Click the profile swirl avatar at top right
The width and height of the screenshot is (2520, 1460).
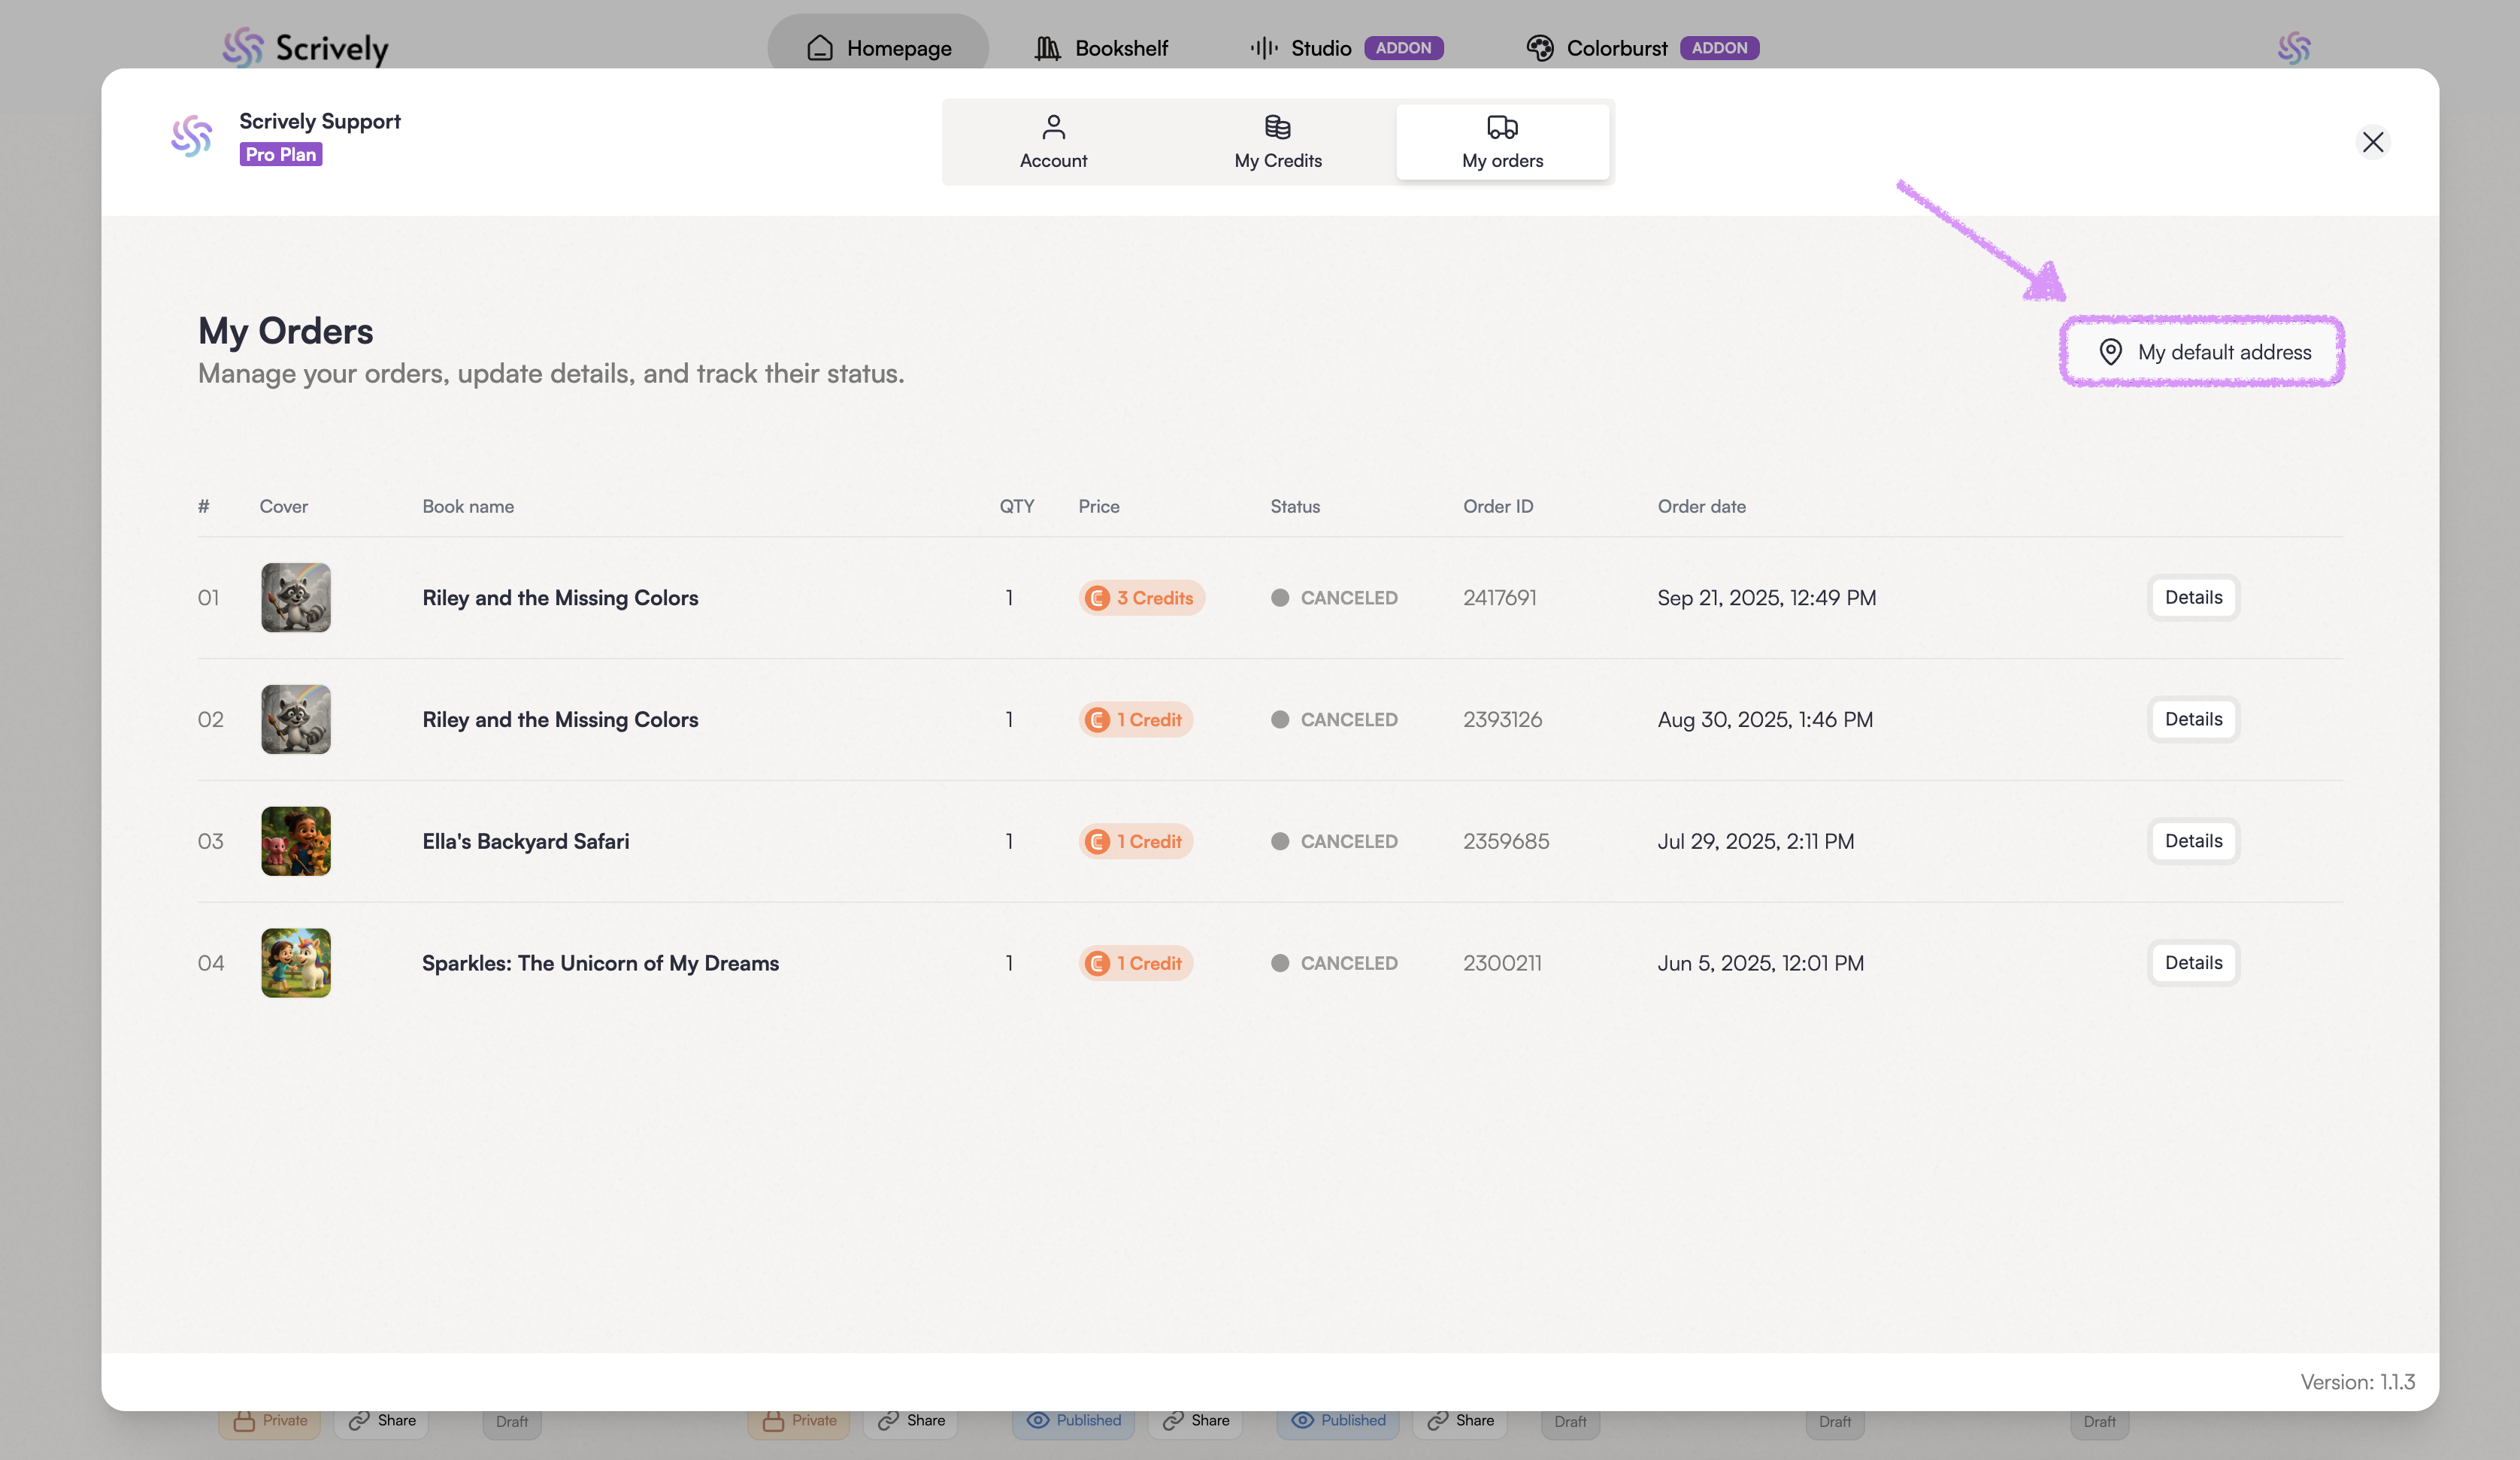click(2294, 48)
